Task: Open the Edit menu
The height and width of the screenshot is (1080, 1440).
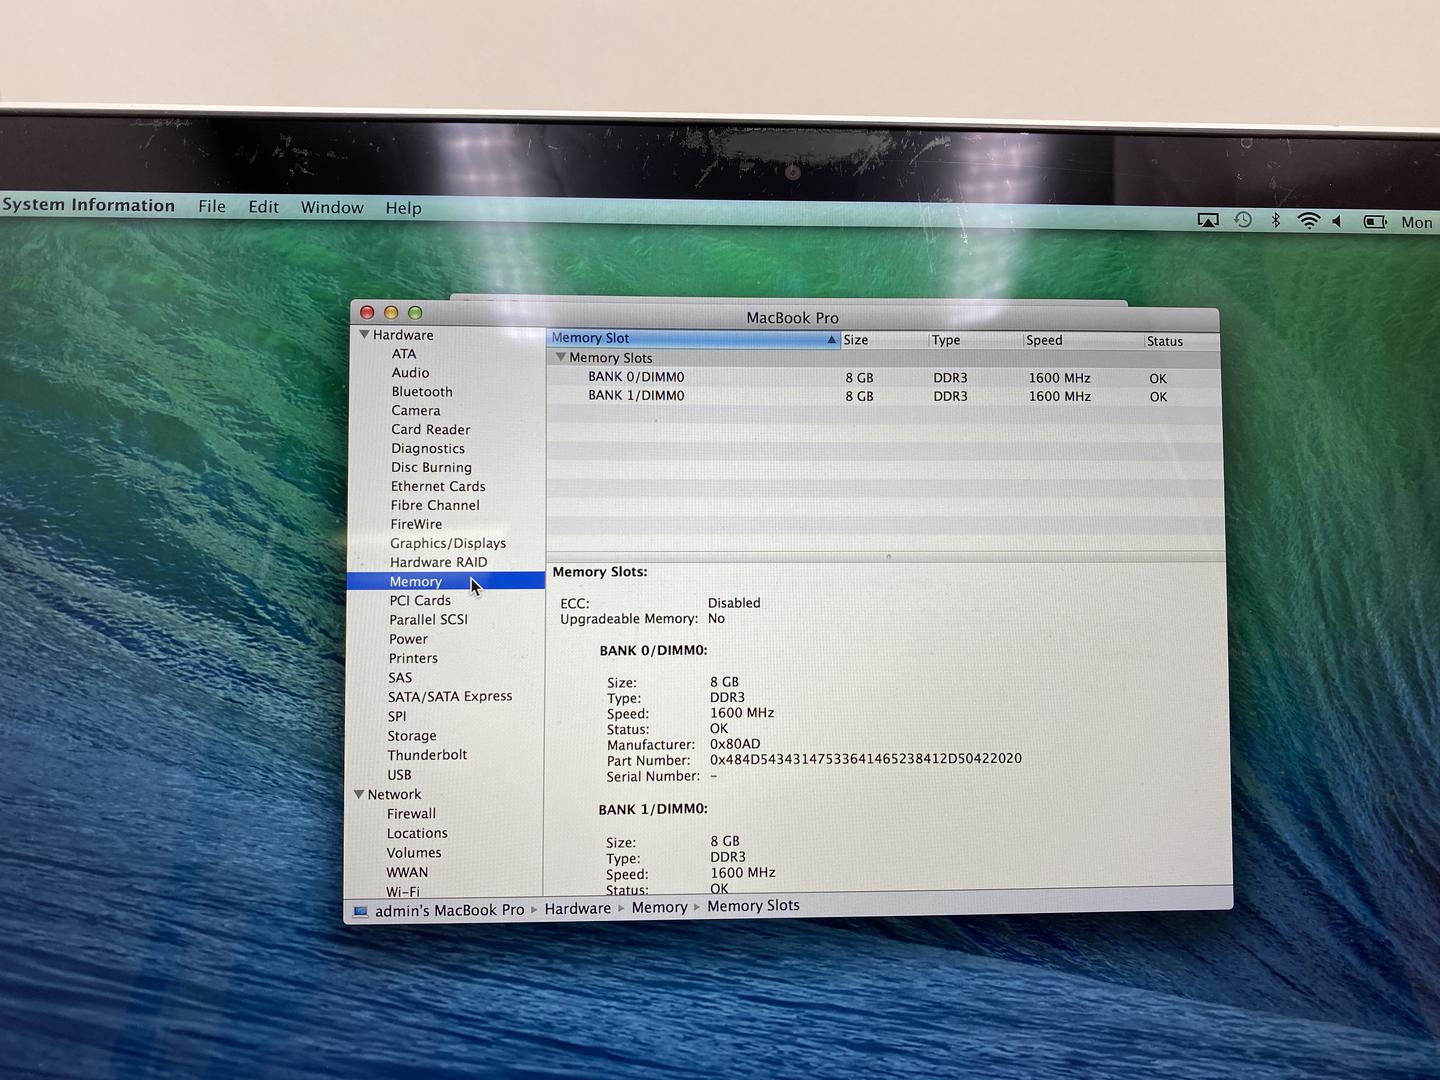Action: pyautogui.click(x=264, y=207)
